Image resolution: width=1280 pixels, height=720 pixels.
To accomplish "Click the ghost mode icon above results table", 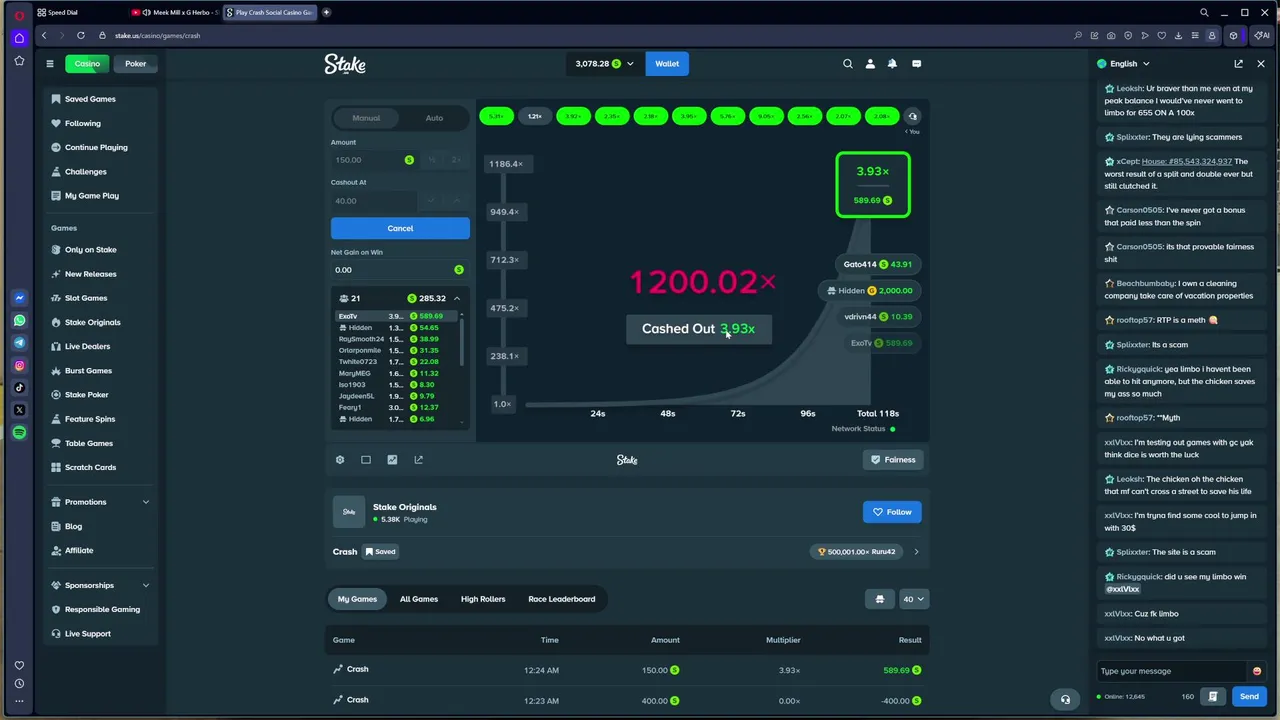I will point(880,599).
